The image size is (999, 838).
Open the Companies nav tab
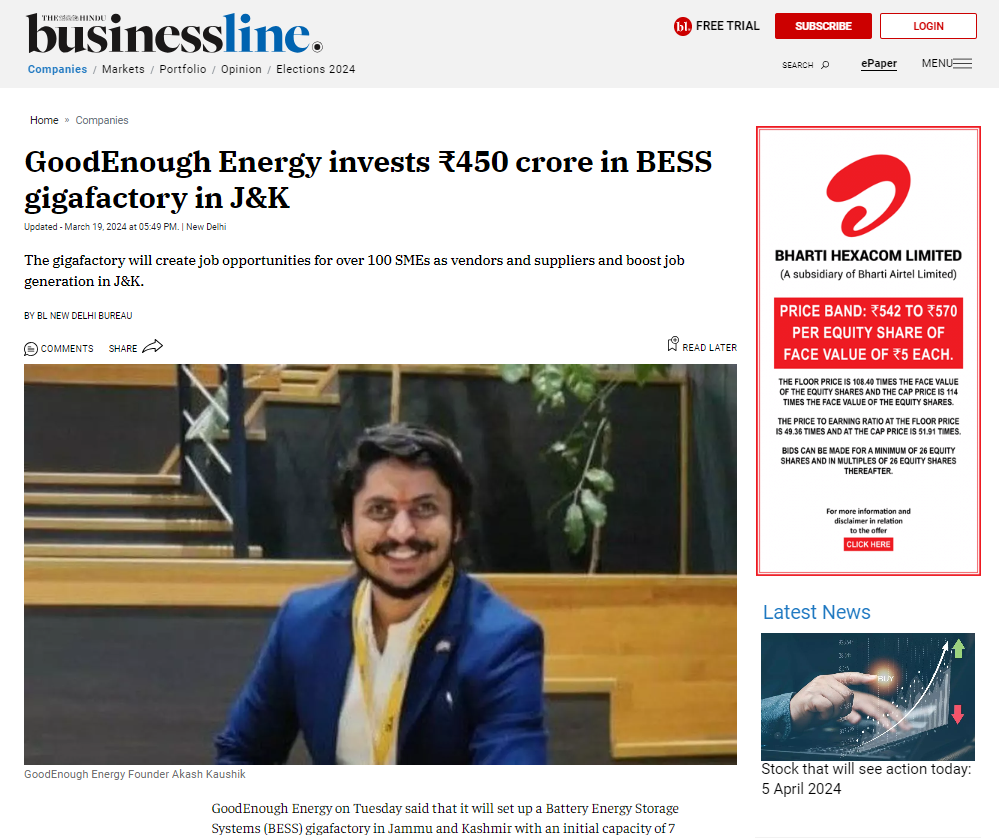point(57,69)
